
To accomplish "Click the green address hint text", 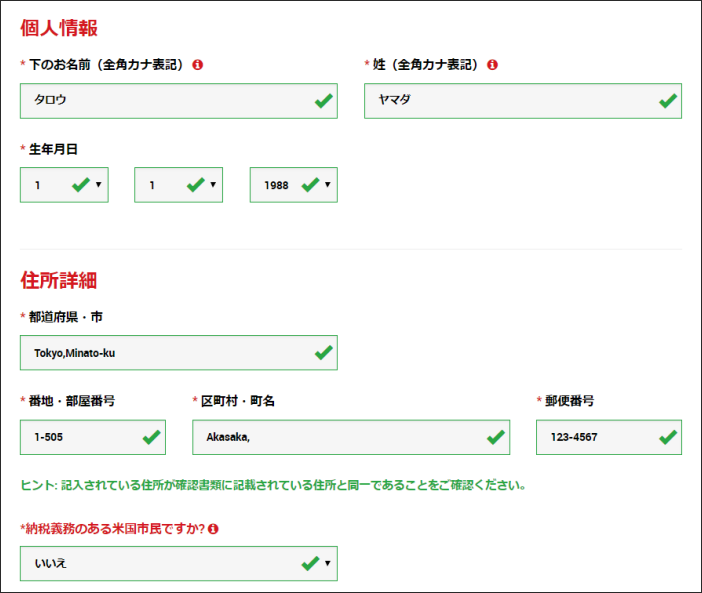I will tap(274, 485).
